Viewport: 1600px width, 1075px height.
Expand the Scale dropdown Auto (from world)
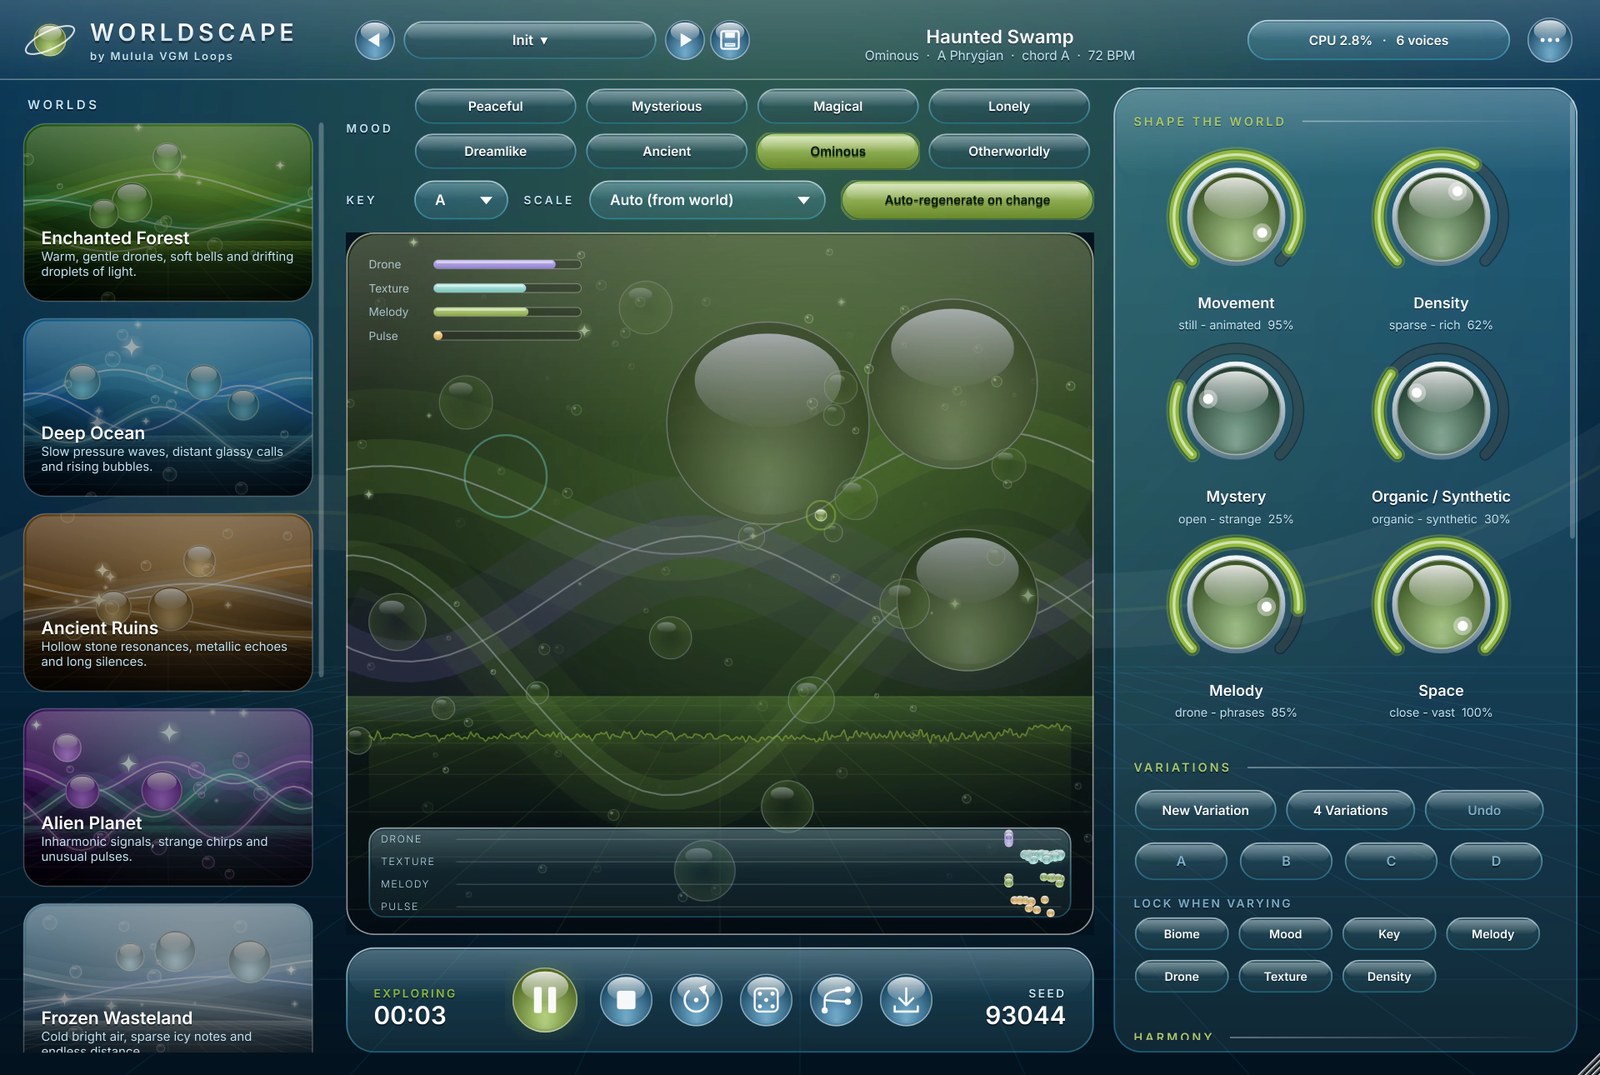point(707,200)
